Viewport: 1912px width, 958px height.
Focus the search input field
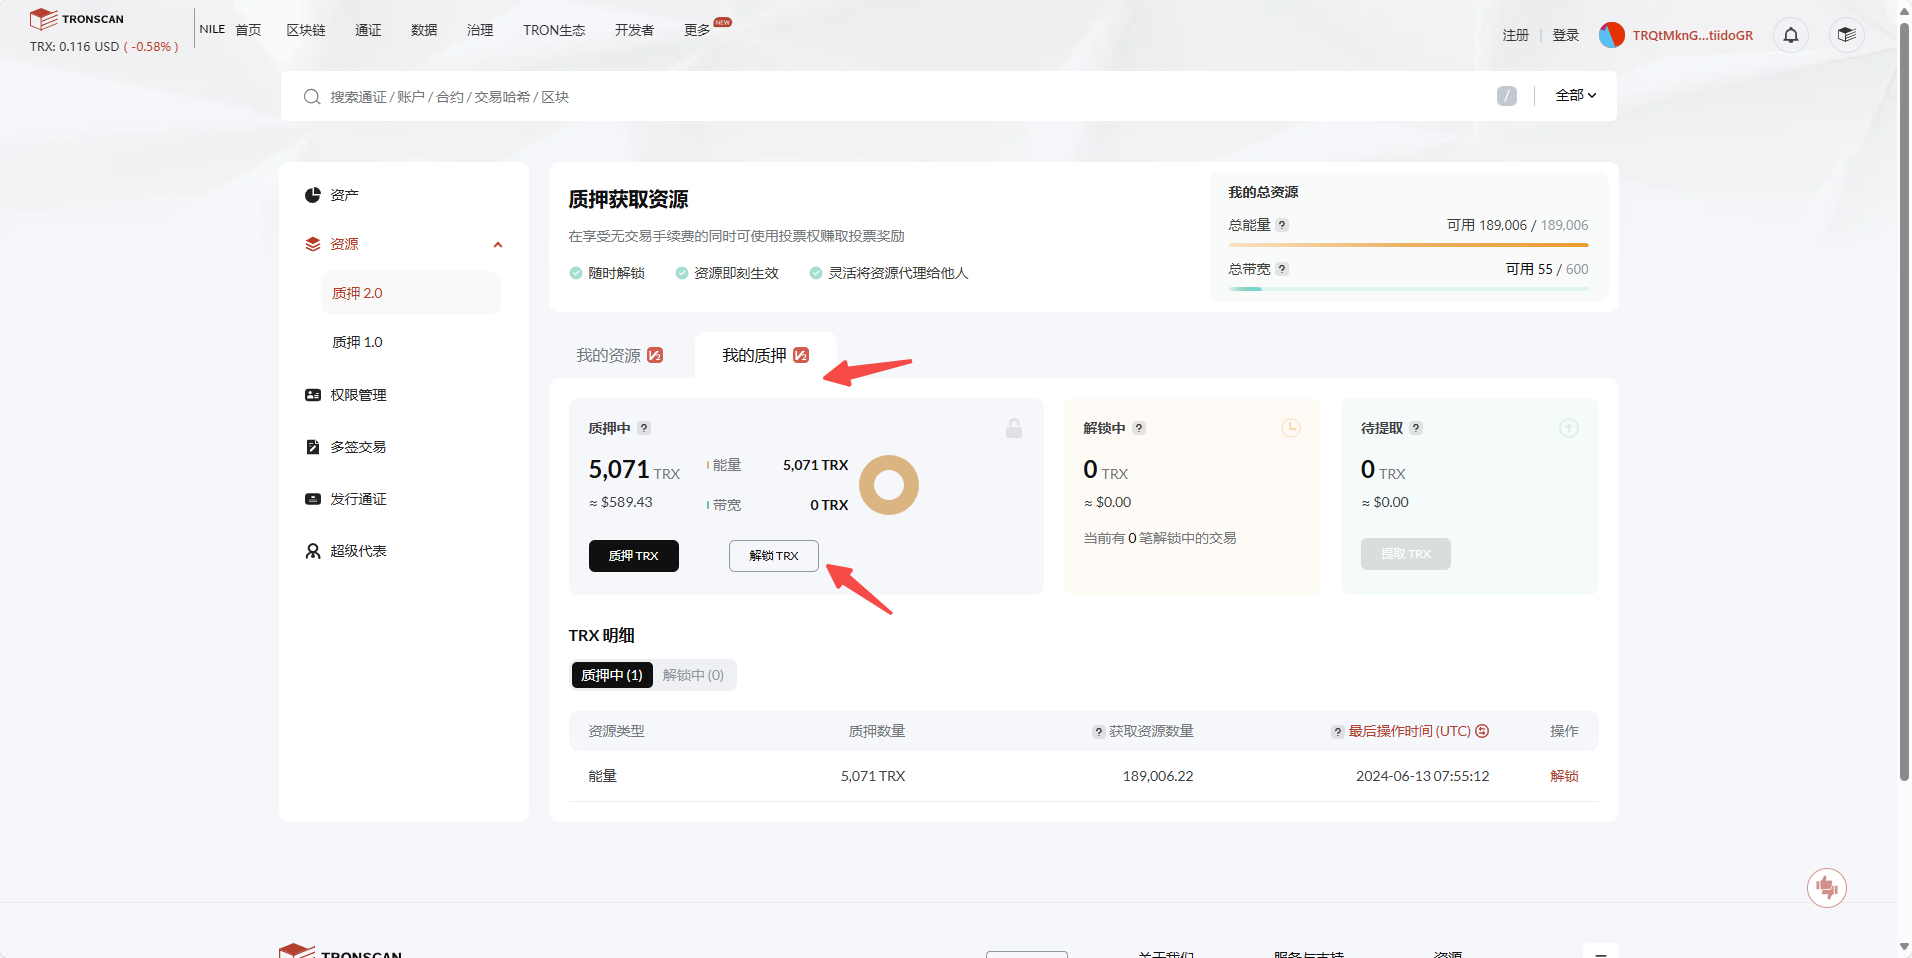pos(900,97)
